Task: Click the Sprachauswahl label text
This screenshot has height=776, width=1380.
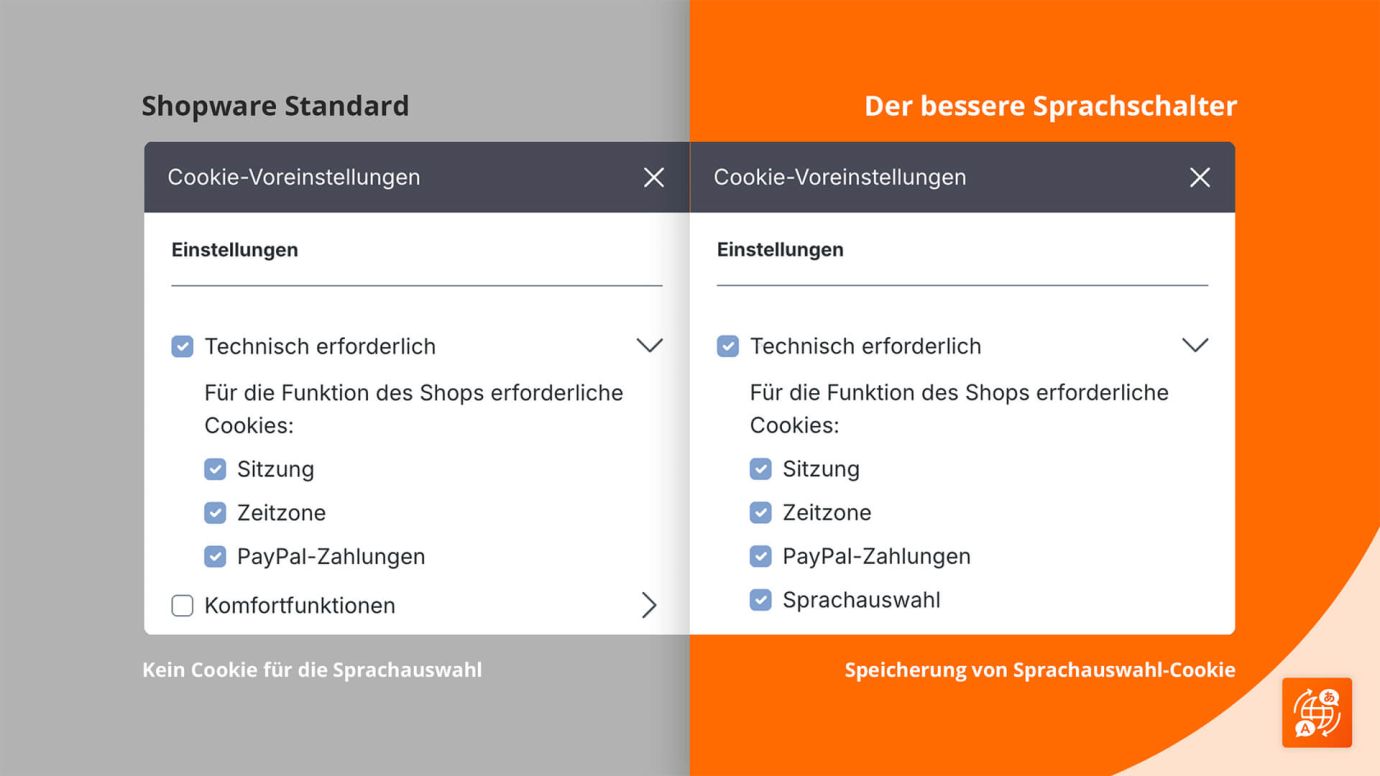Action: point(861,600)
